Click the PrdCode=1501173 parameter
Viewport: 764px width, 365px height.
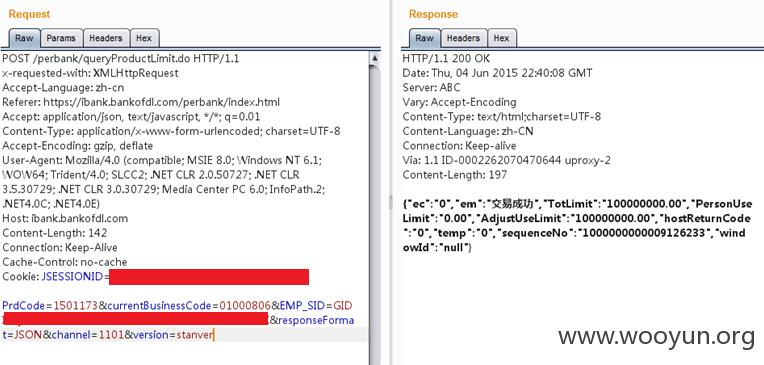pyautogui.click(x=50, y=306)
